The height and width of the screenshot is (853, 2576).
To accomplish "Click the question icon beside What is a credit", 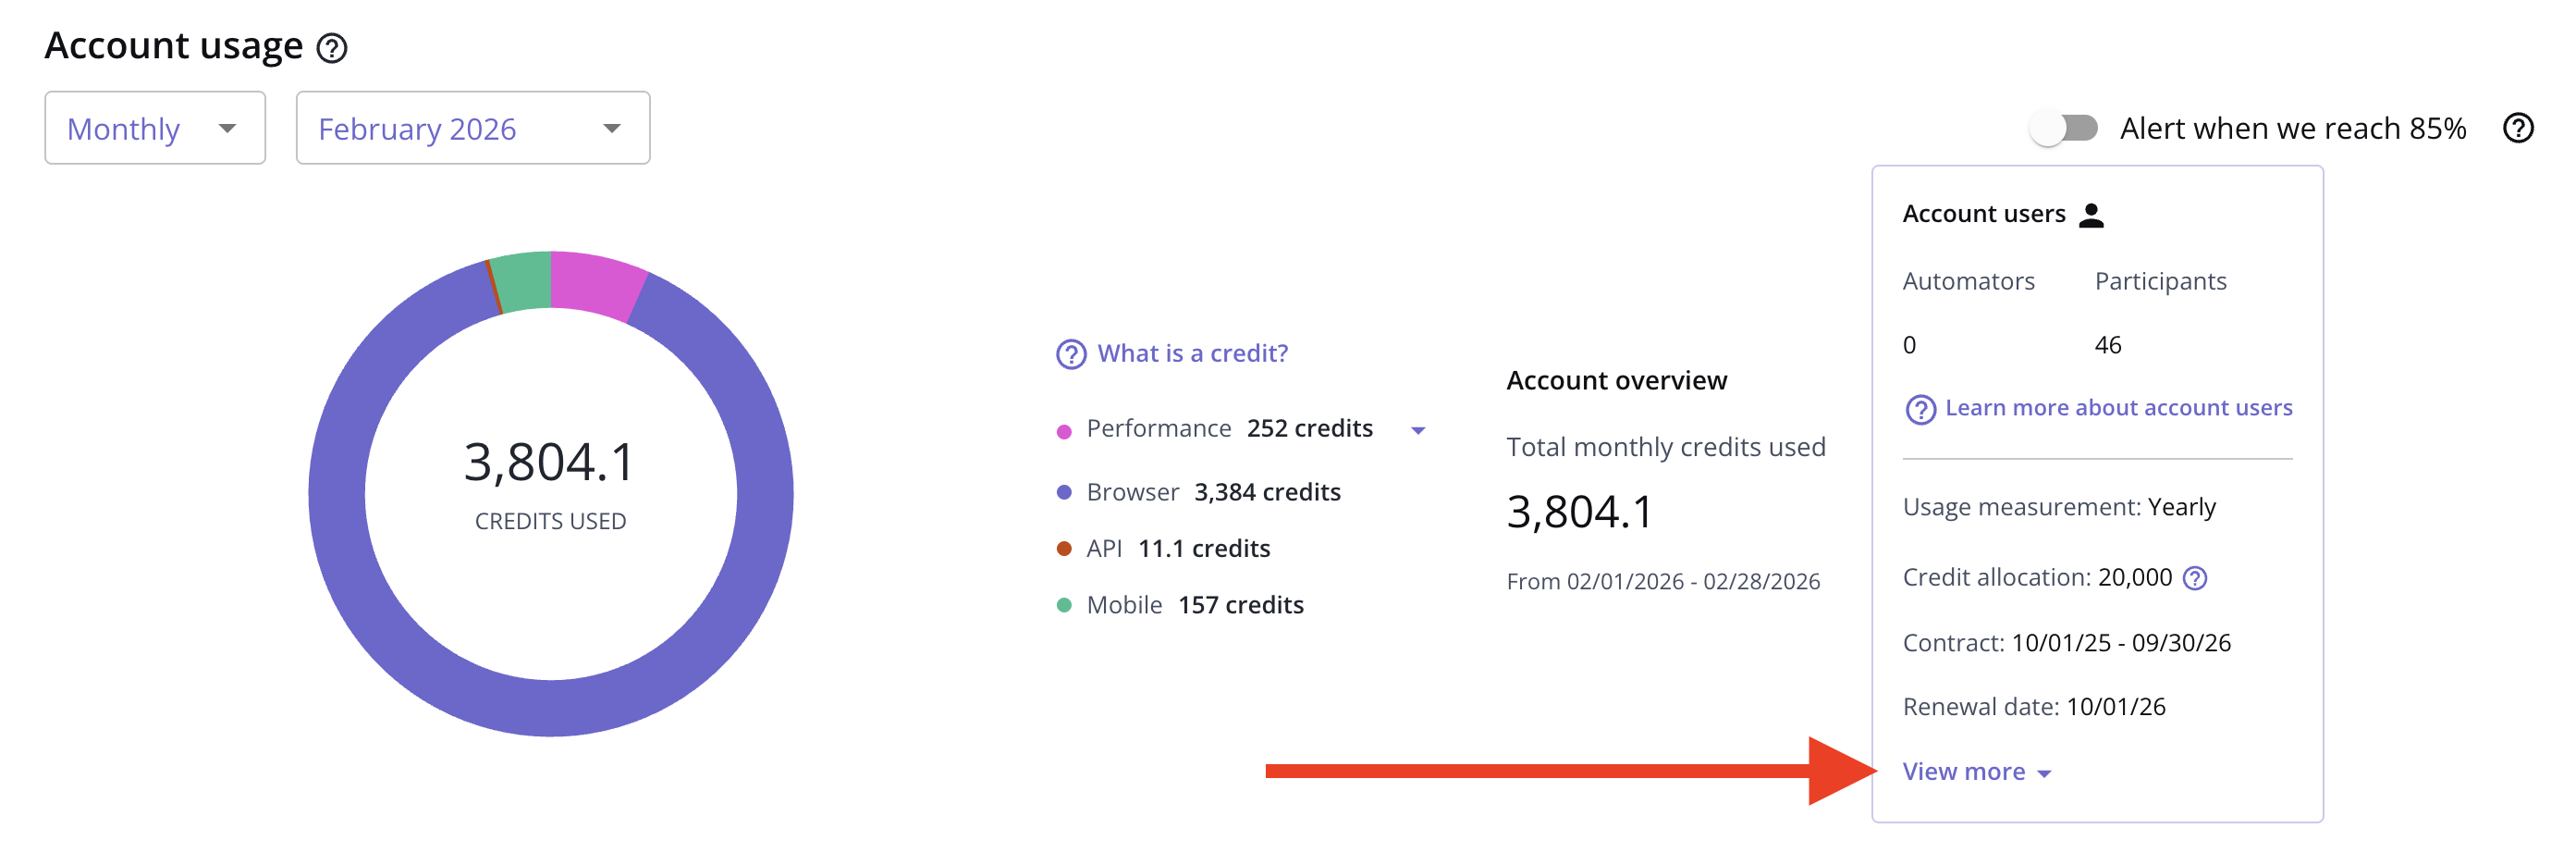I will click(1070, 354).
